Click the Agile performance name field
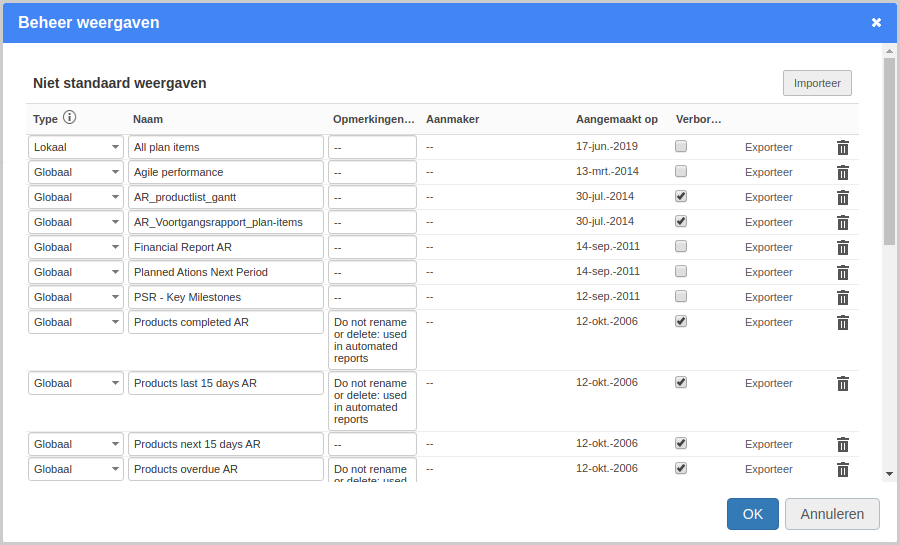Screen dimensions: 900x545 point(226,172)
